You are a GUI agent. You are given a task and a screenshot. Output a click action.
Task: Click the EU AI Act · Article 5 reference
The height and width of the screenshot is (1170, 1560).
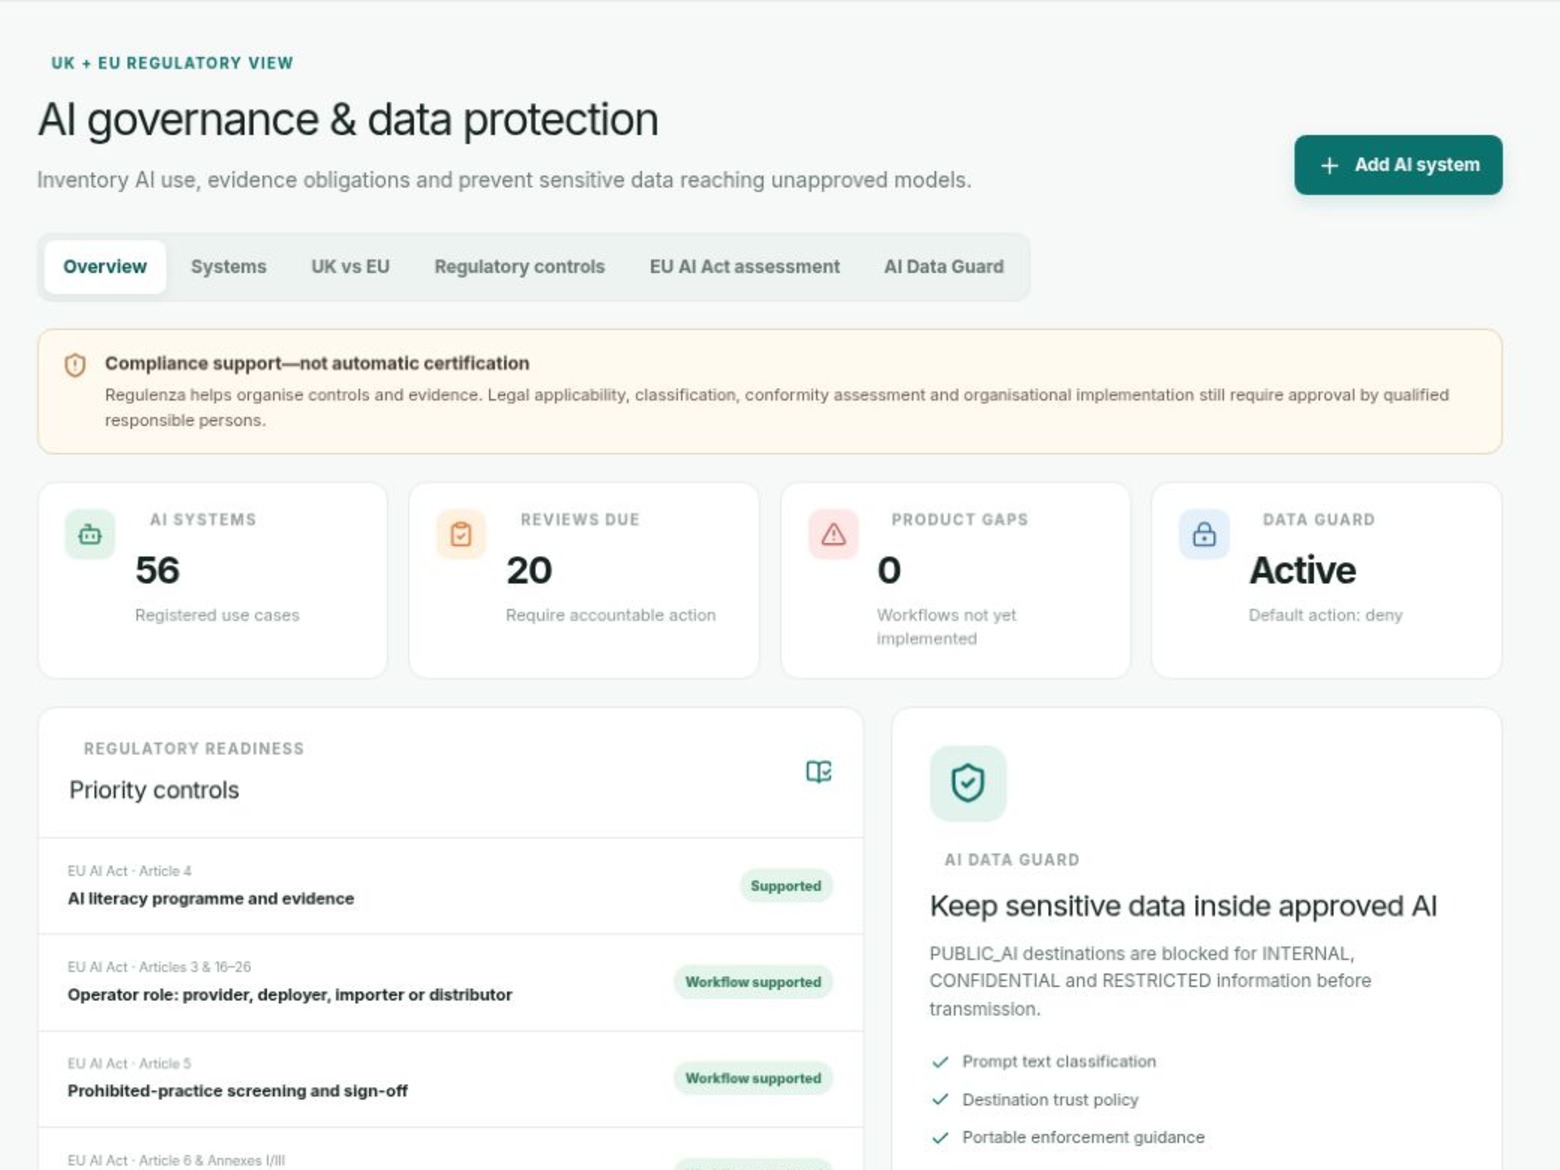tap(130, 1063)
